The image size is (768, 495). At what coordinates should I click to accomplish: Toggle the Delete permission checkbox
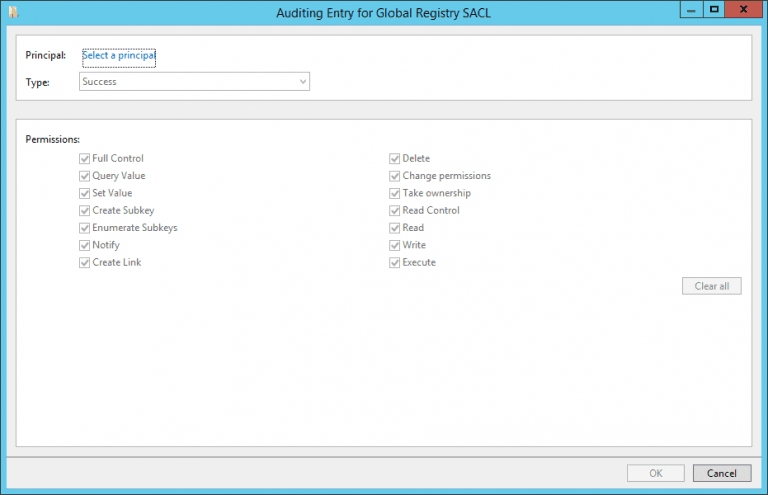(x=395, y=159)
